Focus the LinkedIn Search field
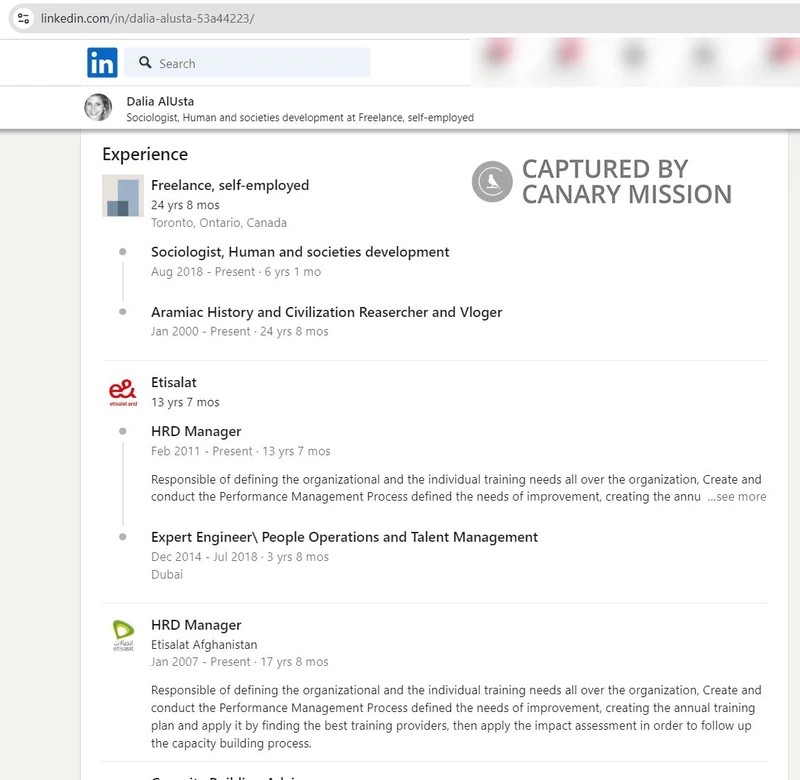 247,63
